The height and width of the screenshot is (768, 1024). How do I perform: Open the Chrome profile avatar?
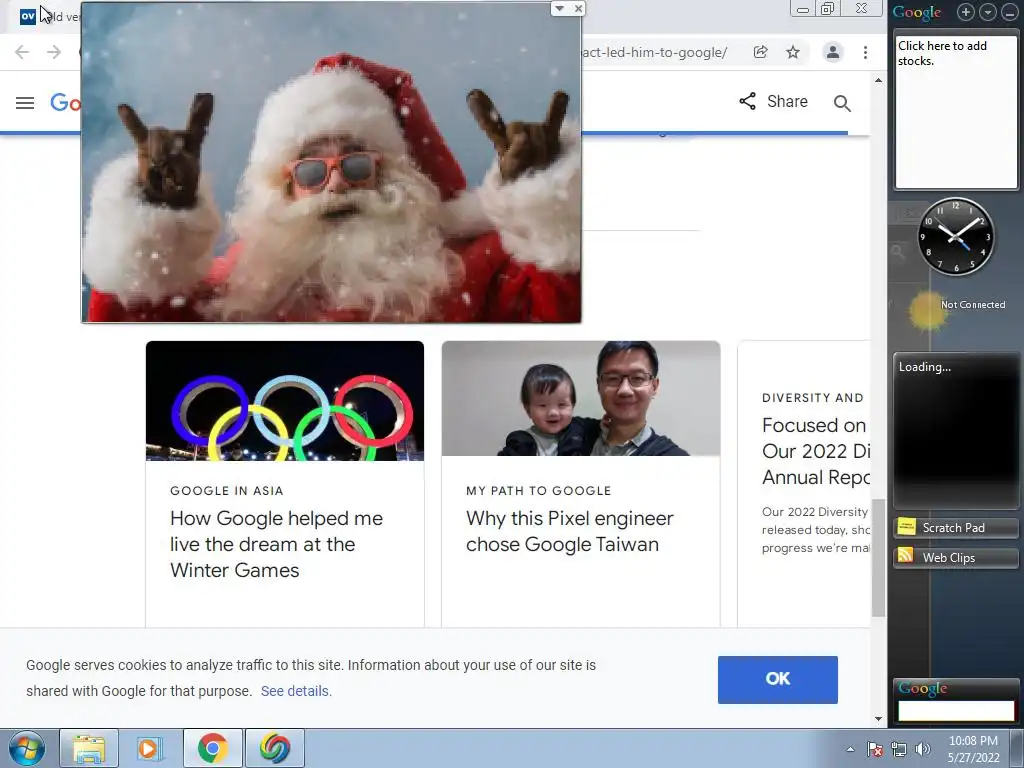pos(833,52)
